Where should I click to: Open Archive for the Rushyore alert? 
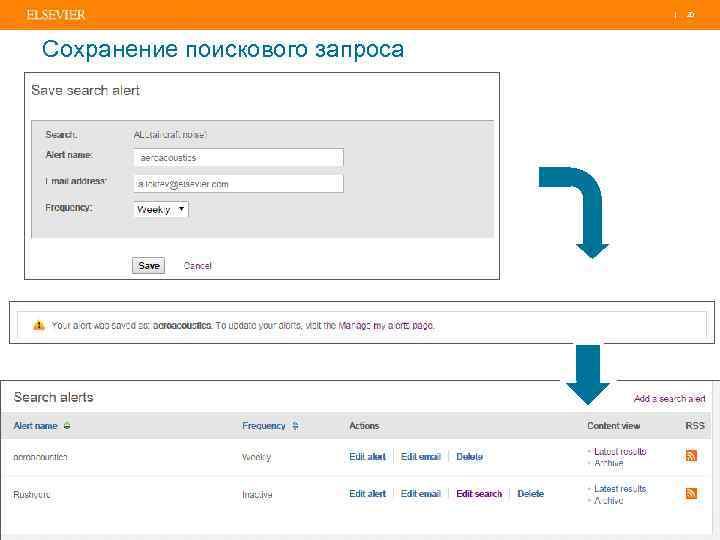[x=608, y=500]
